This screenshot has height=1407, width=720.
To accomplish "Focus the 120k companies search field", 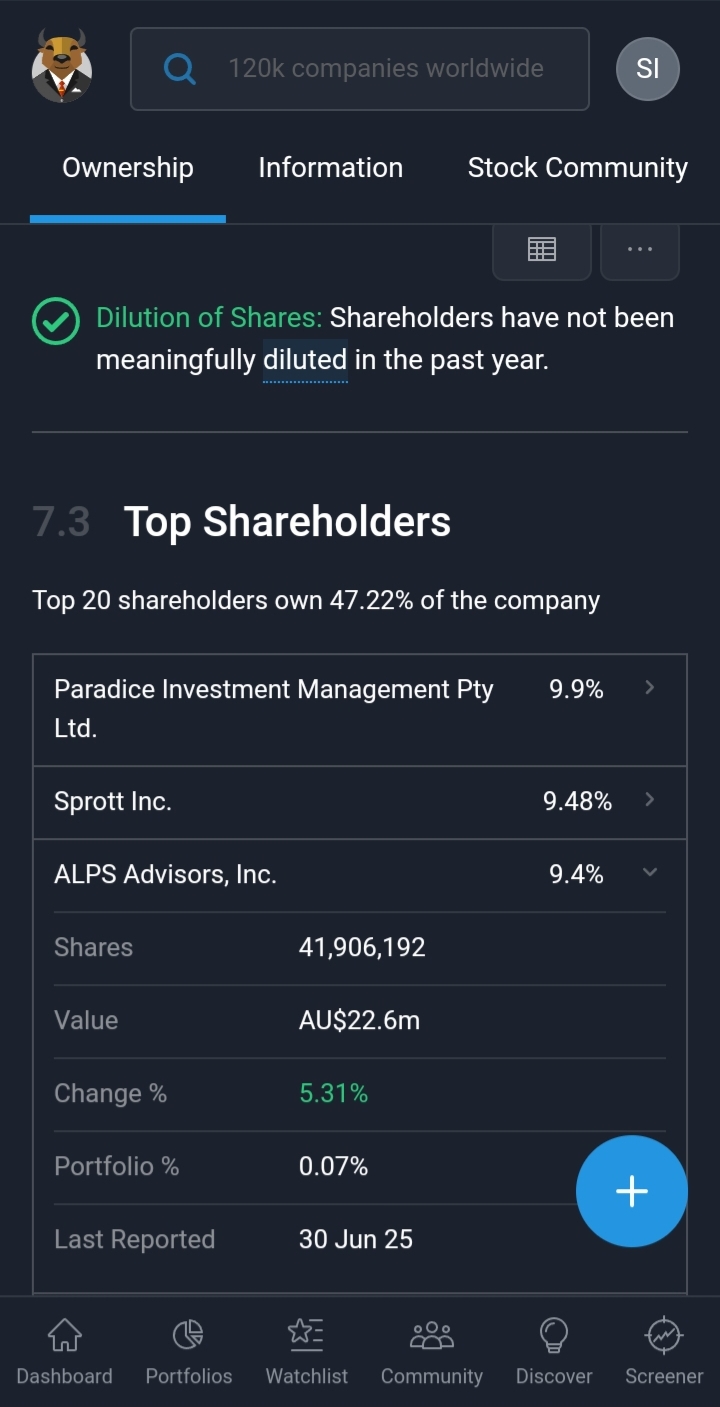I will [360, 69].
